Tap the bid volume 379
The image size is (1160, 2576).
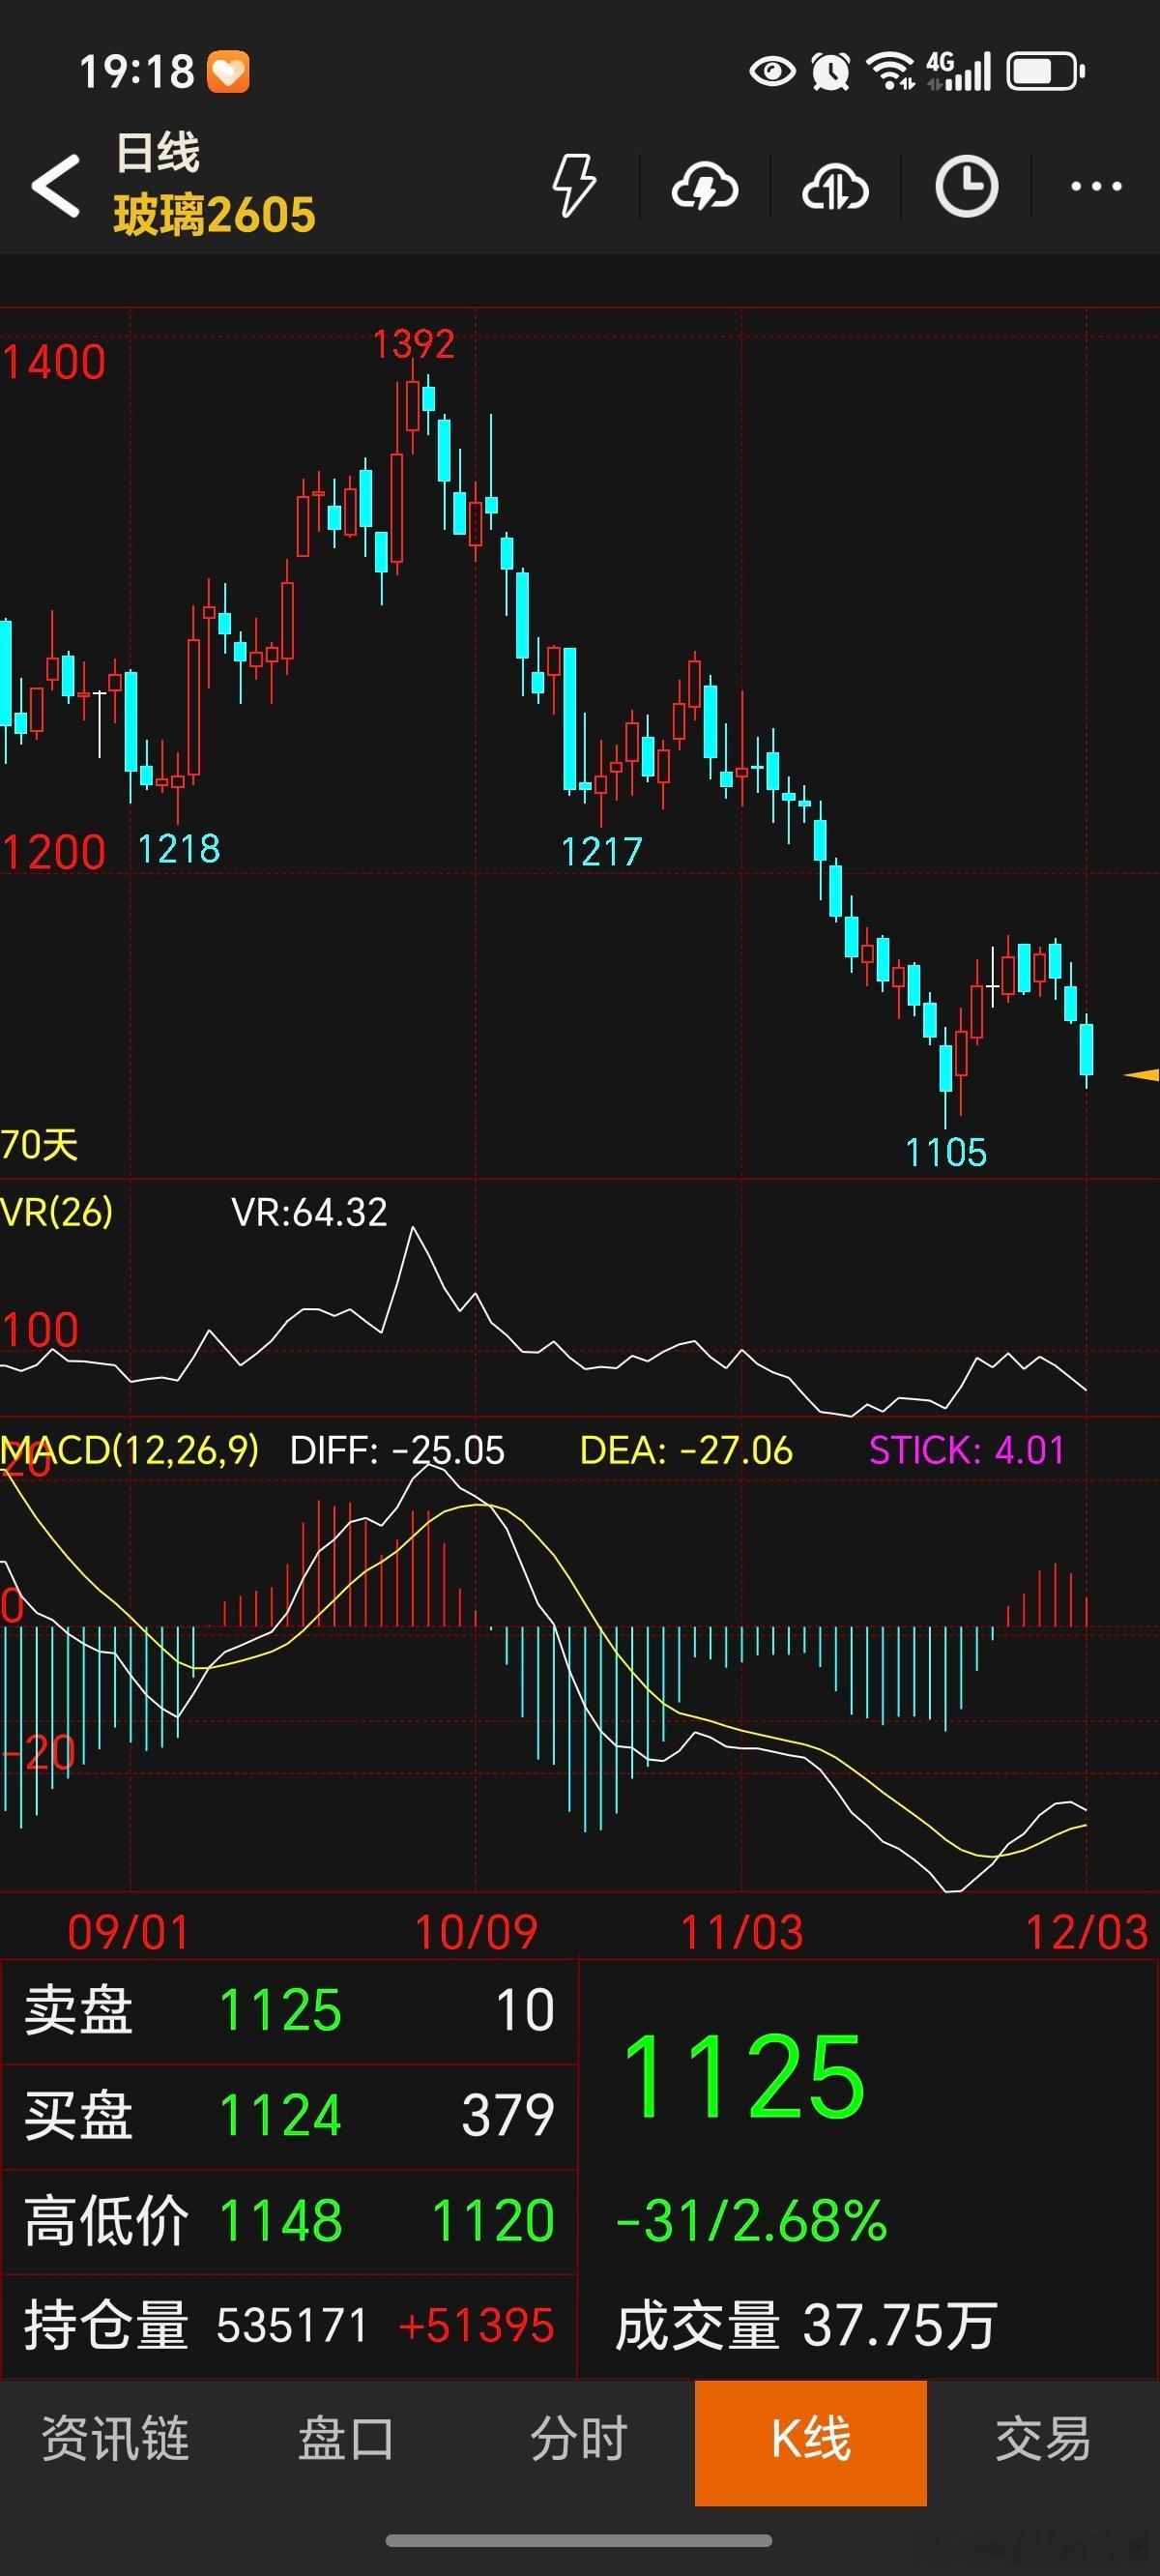point(508,2115)
